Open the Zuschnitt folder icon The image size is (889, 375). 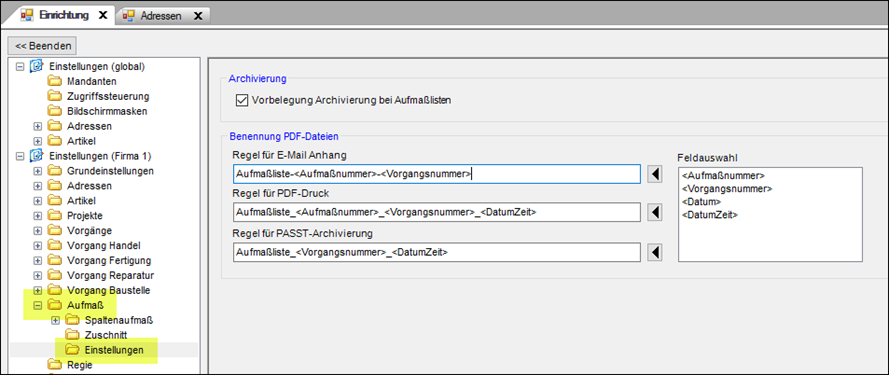[72, 335]
